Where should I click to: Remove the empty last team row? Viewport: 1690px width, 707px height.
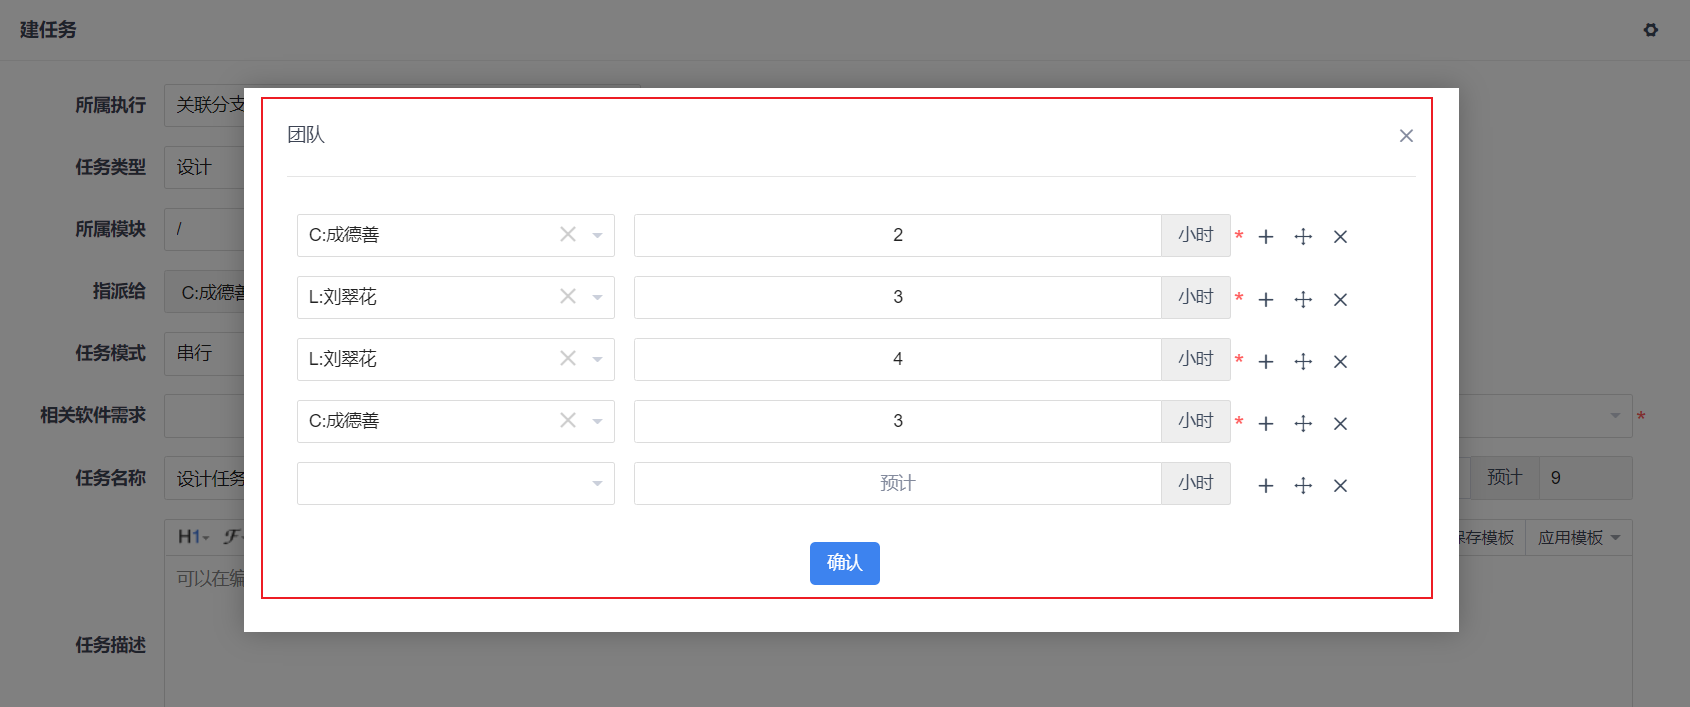click(x=1341, y=485)
